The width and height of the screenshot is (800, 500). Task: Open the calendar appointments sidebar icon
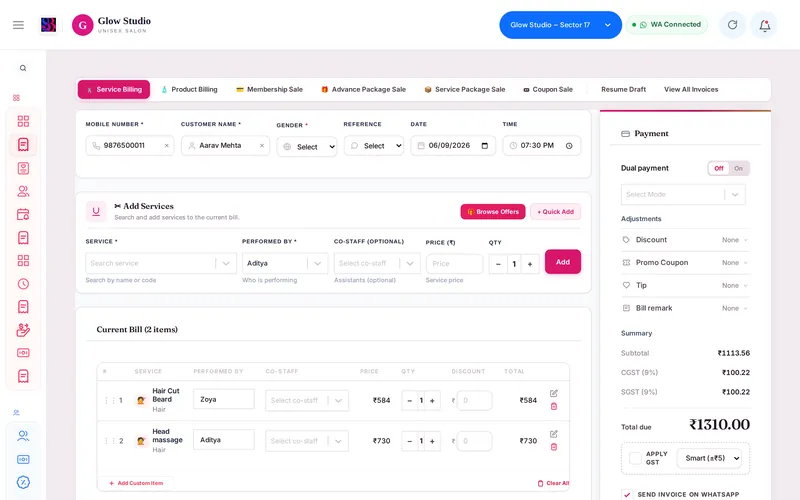[23, 214]
